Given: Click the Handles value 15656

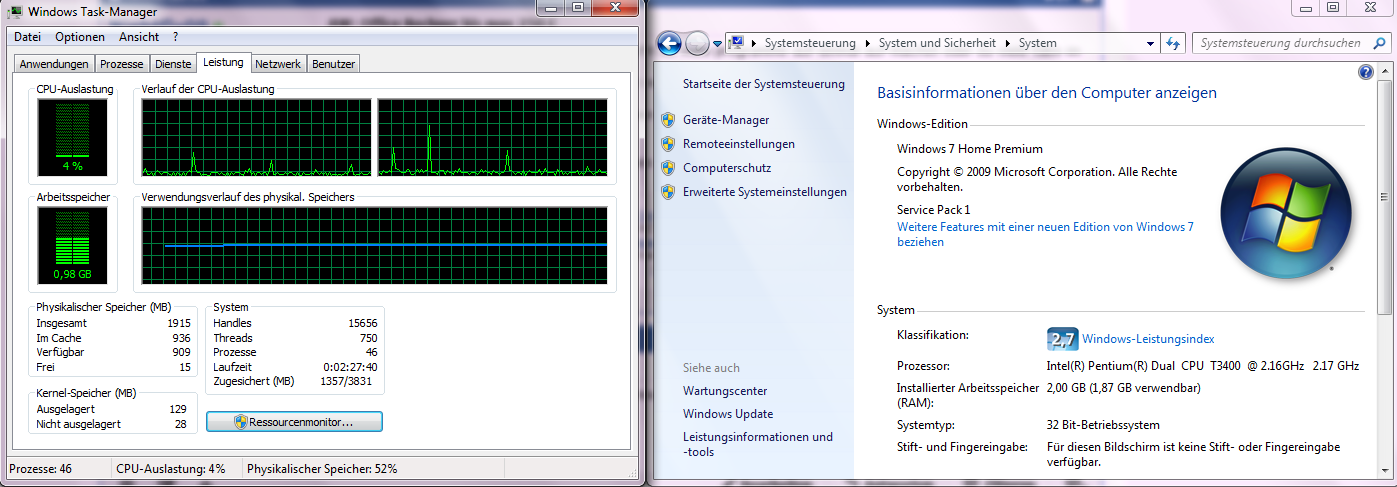Looking at the screenshot, I should click(x=362, y=323).
